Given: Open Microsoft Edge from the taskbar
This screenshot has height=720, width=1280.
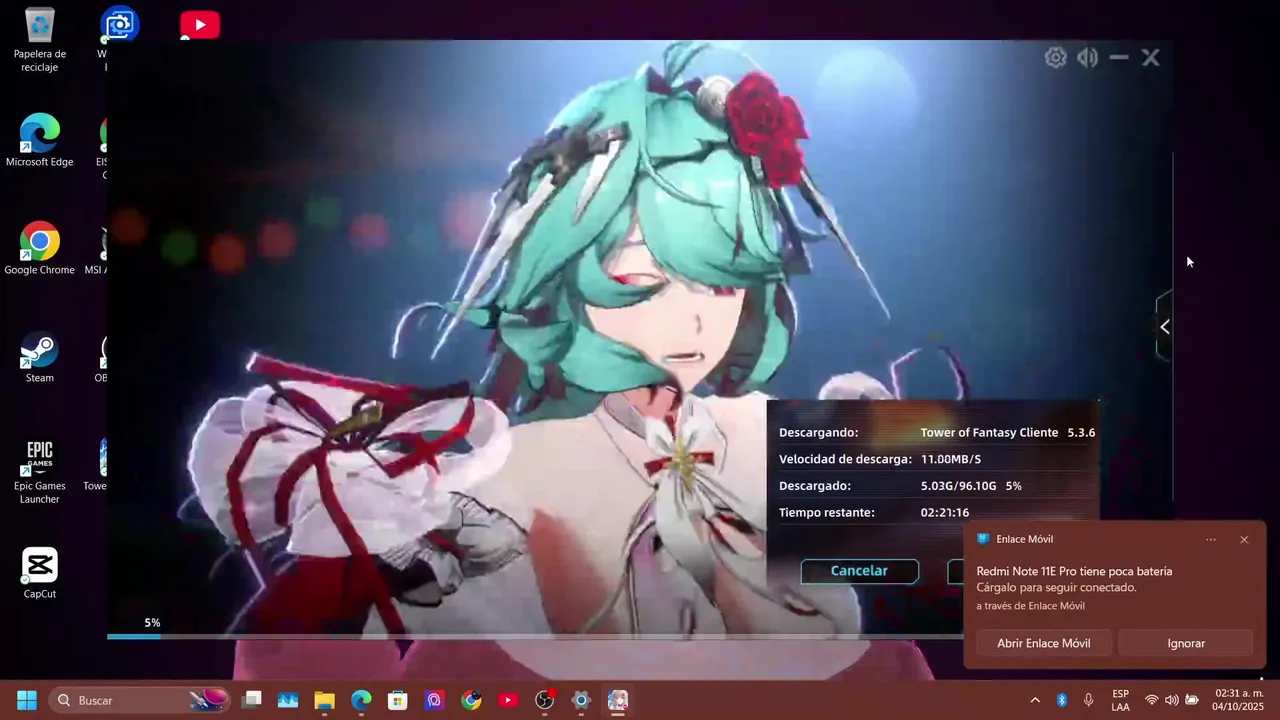Looking at the screenshot, I should coord(361,700).
